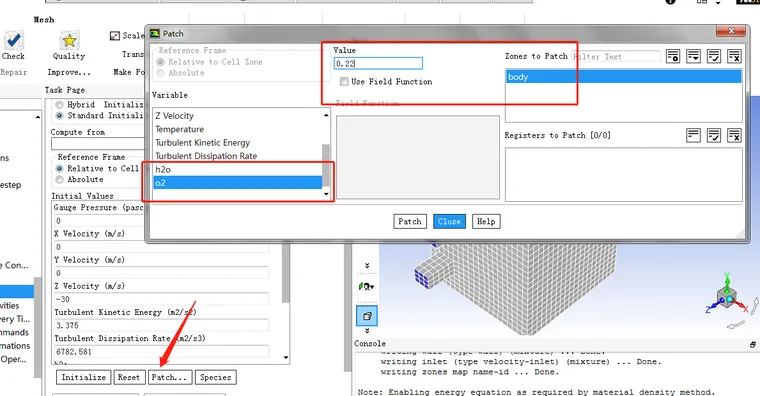Click the Gauge Pressure input field
The width and height of the screenshot is (760, 396).
click(98, 221)
